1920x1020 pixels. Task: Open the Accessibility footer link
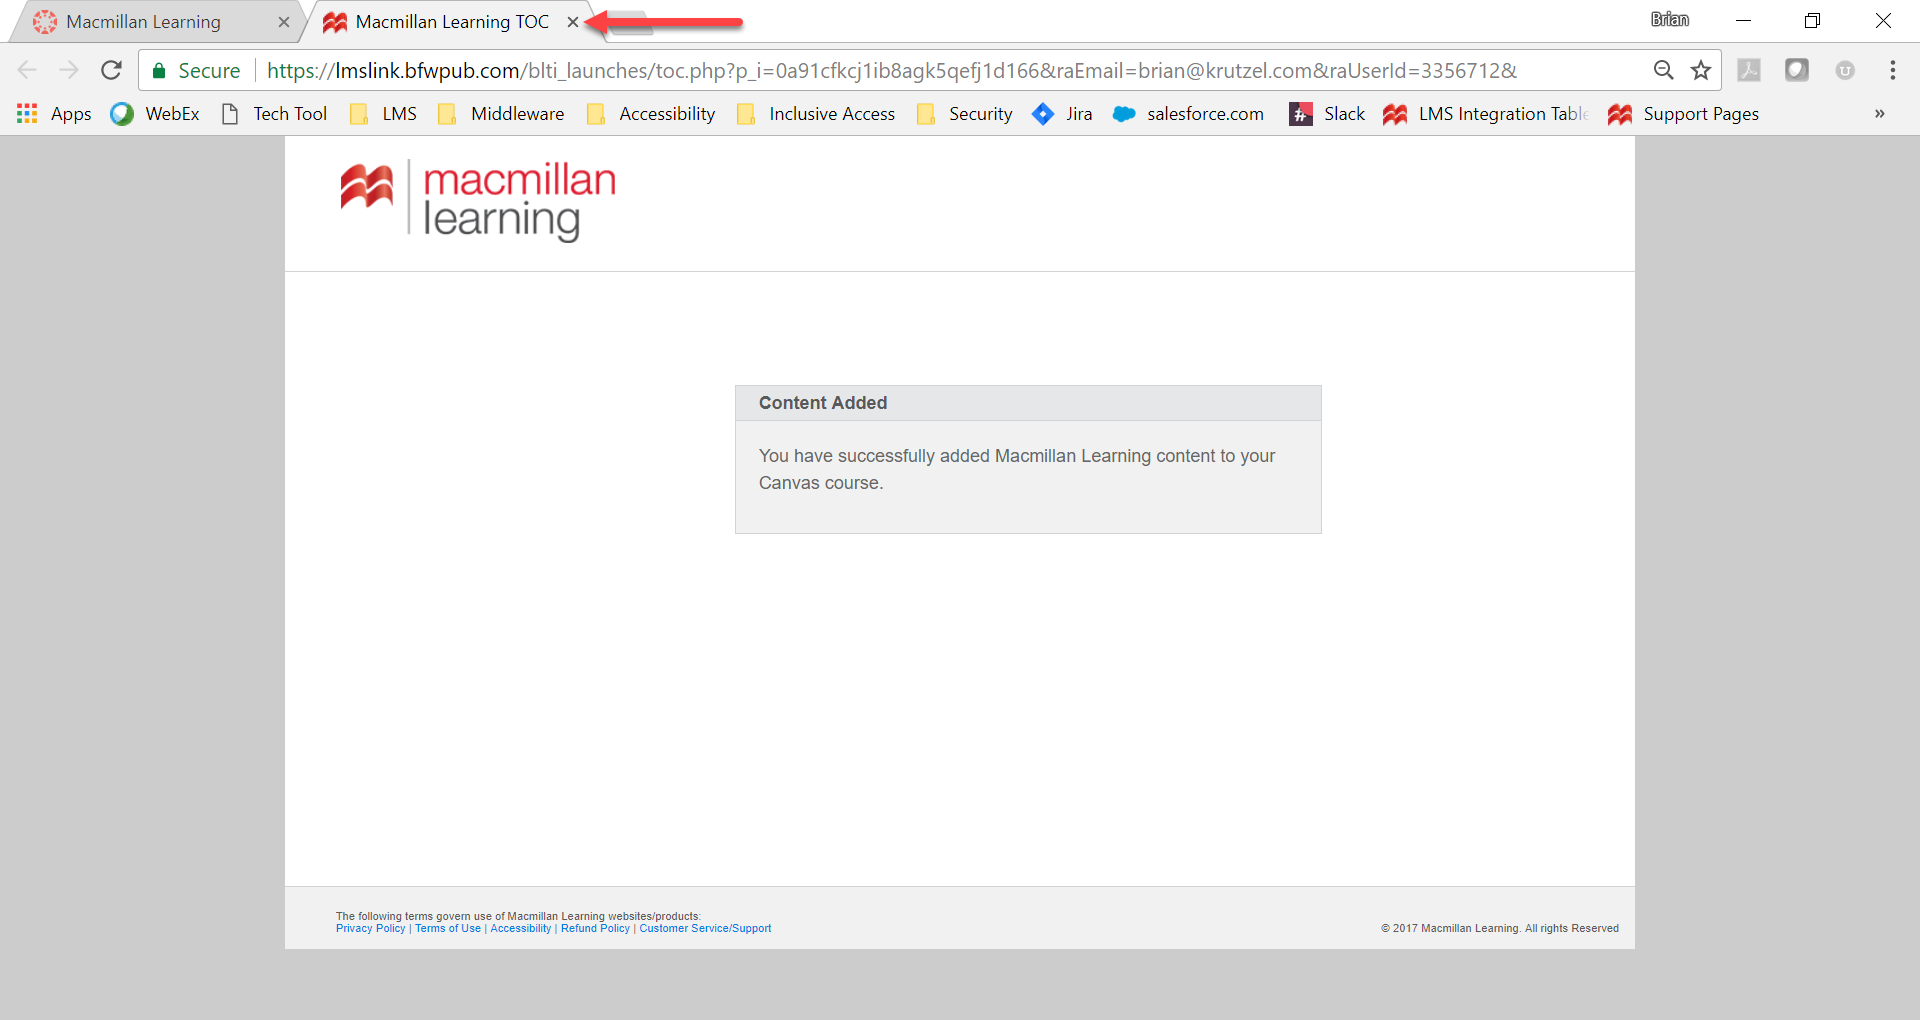click(520, 929)
